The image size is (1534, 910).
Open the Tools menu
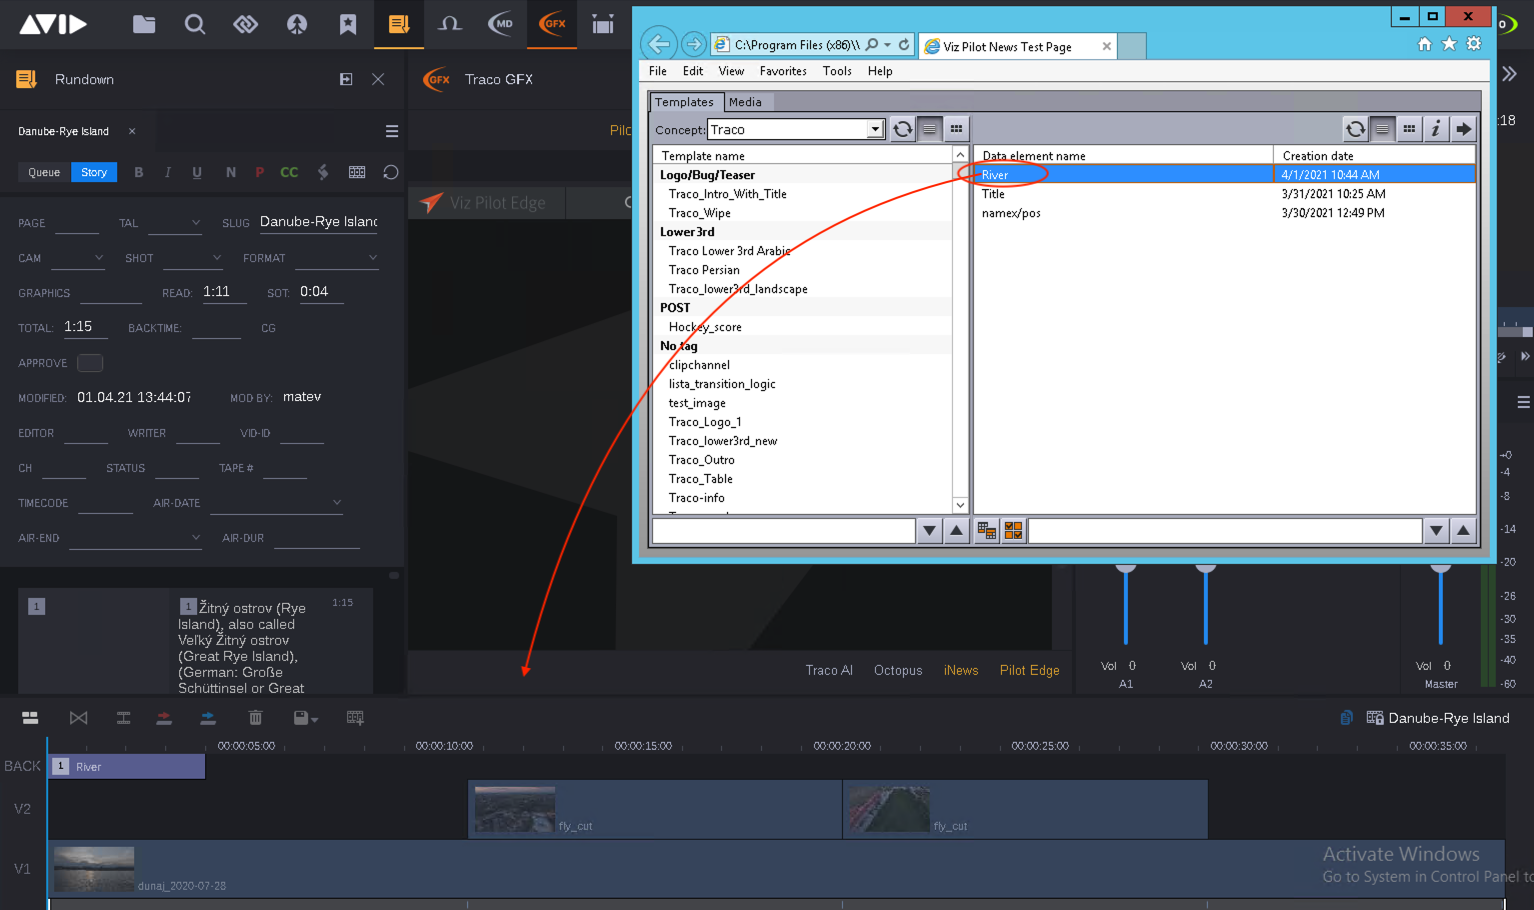tap(837, 71)
